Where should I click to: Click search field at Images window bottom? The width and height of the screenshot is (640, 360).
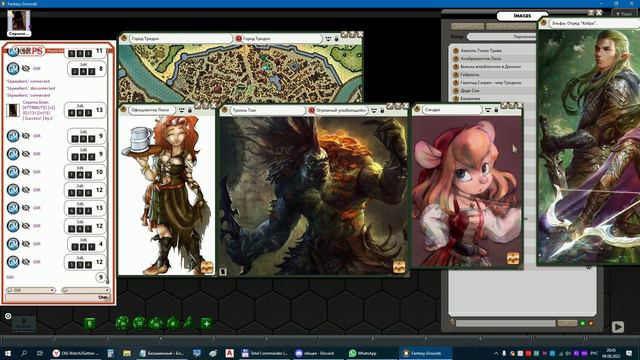(506, 323)
